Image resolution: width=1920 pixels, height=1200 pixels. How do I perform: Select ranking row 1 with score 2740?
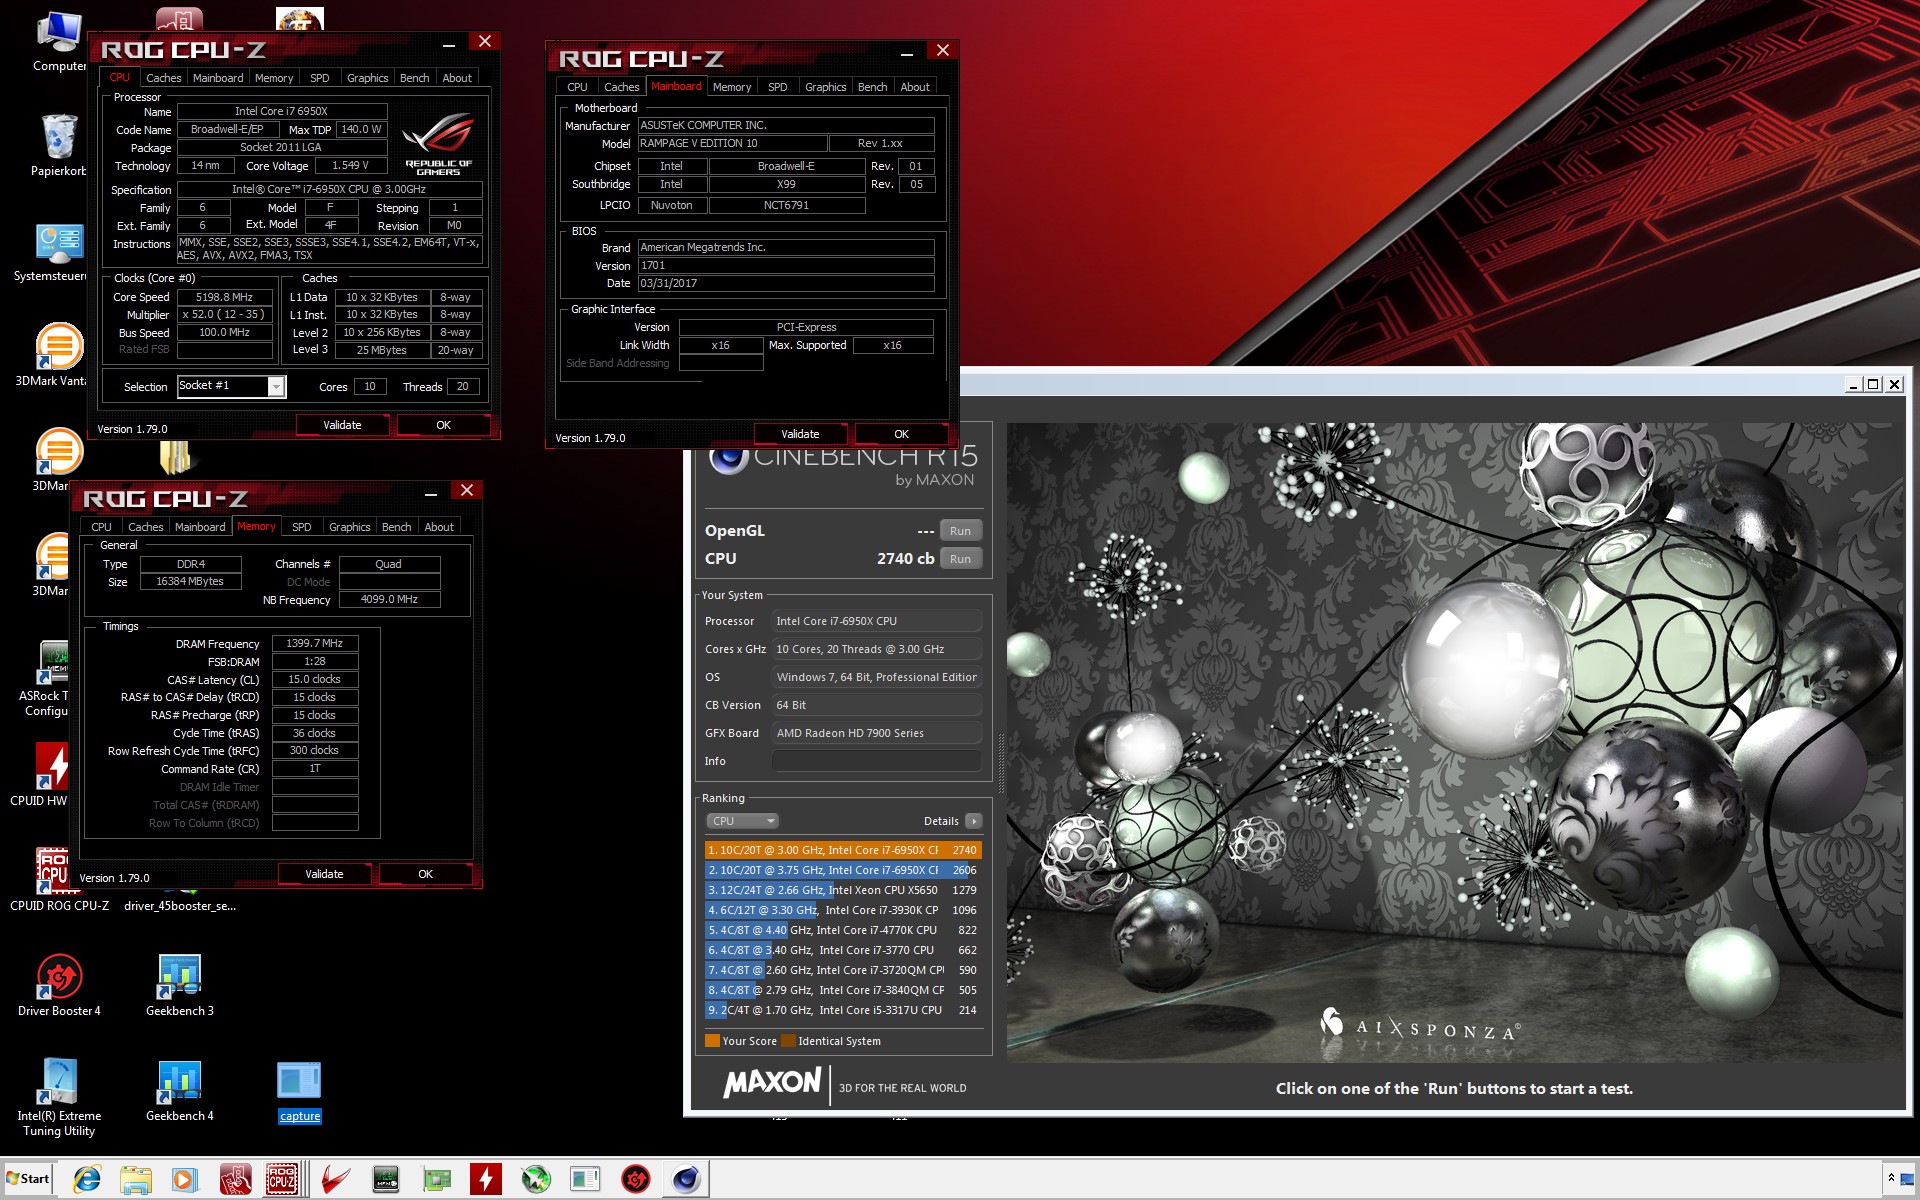[x=843, y=850]
